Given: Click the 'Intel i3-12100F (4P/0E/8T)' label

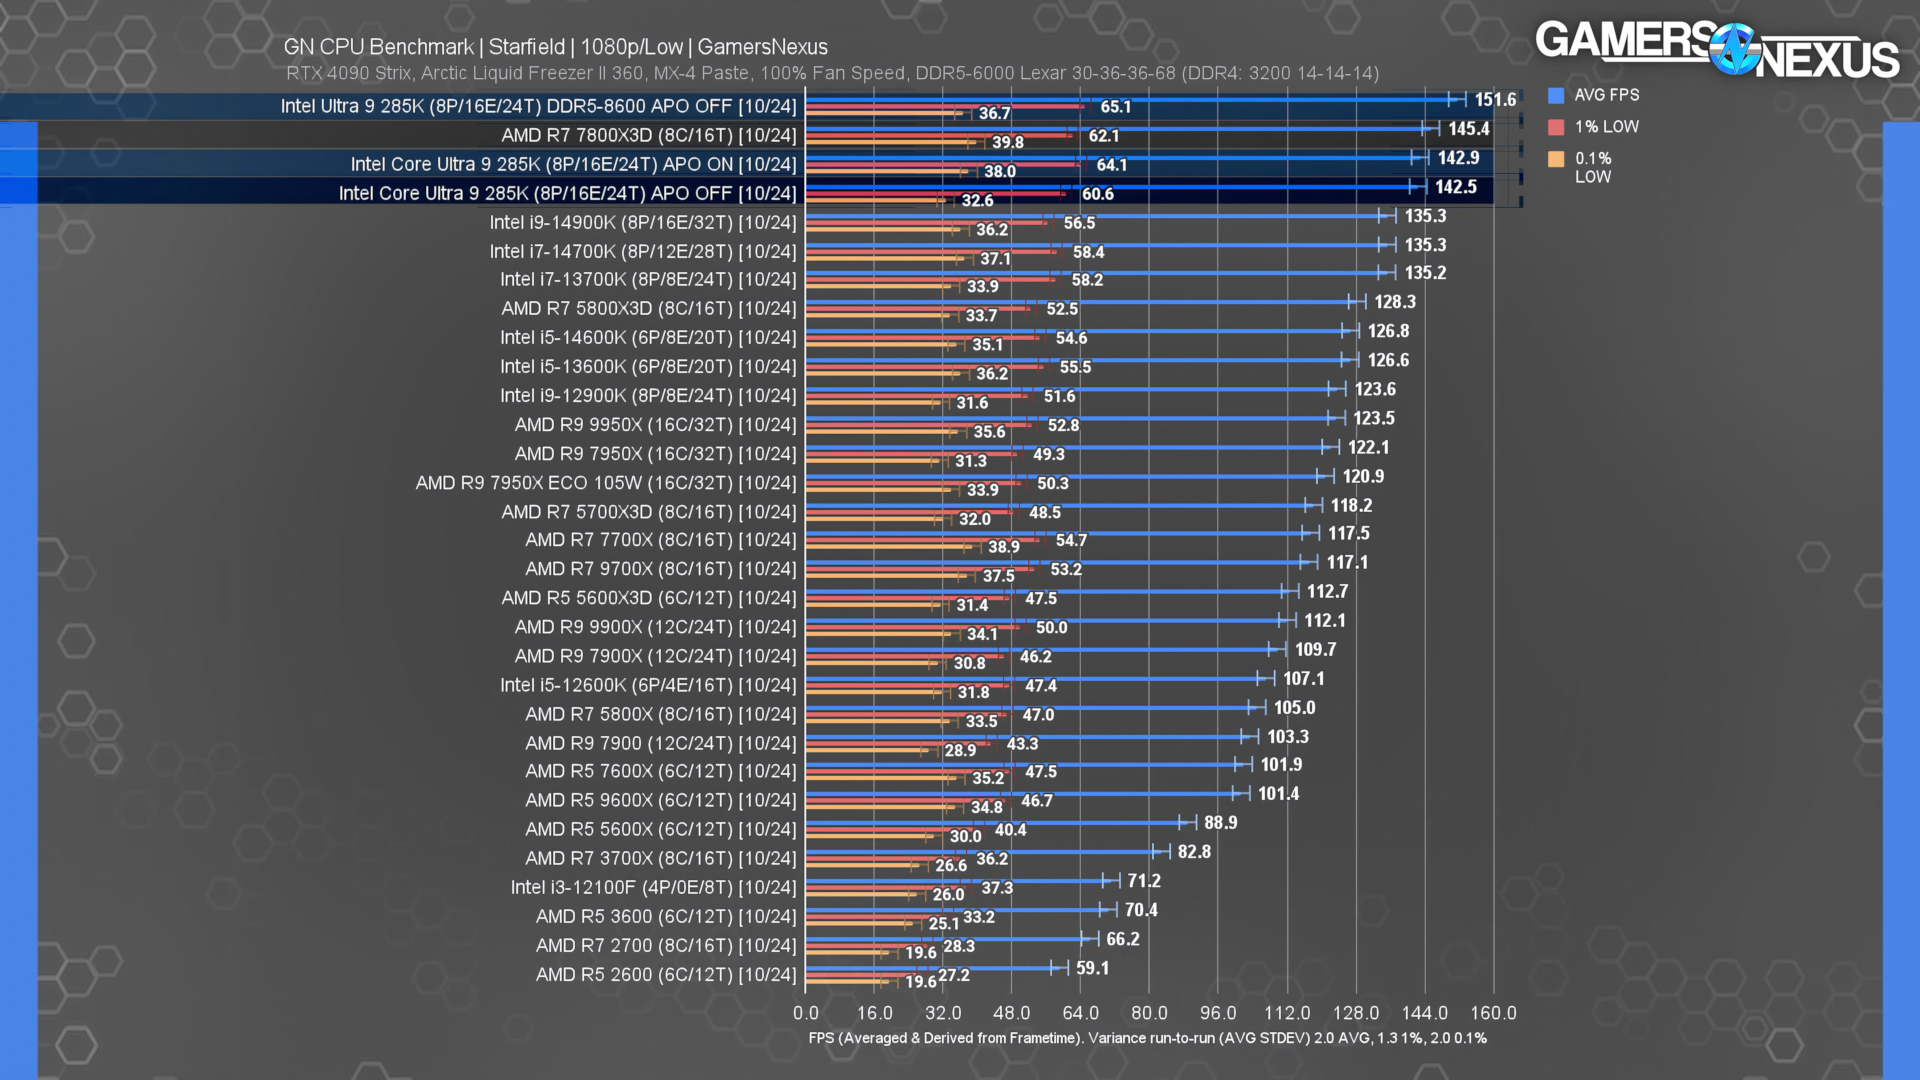Looking at the screenshot, I should tap(654, 887).
